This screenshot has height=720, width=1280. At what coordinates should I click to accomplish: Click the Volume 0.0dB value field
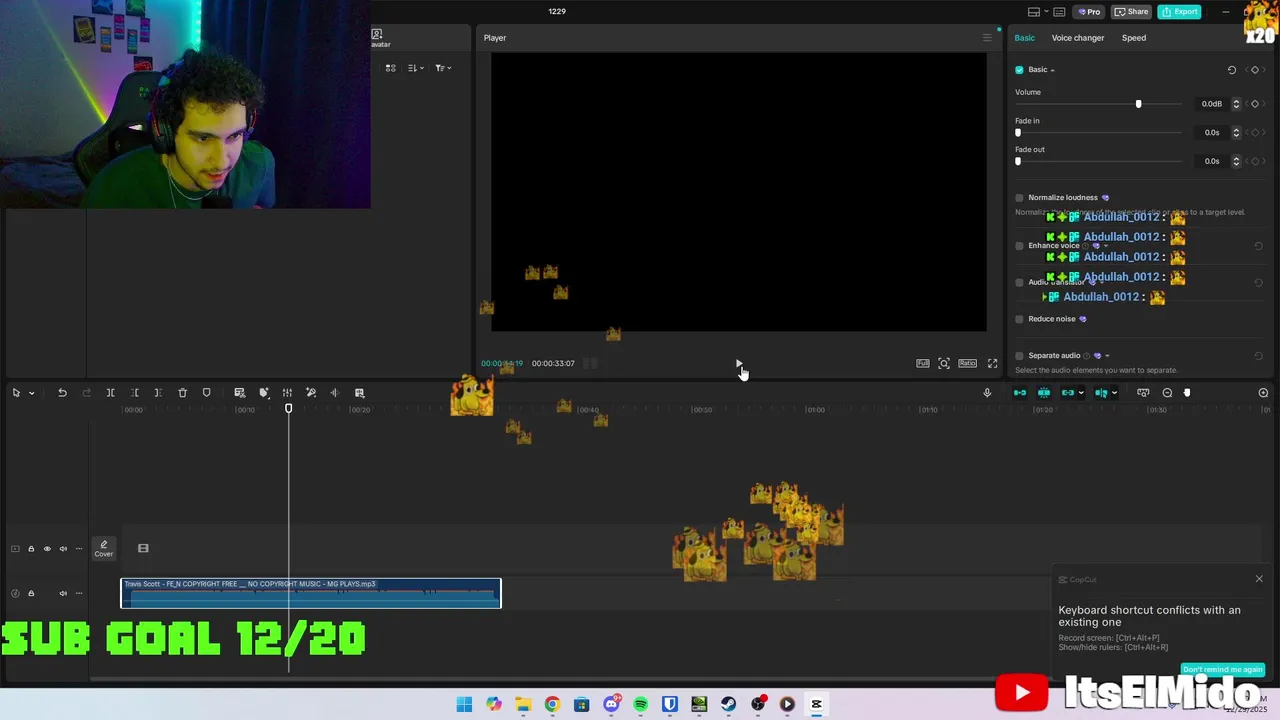[1212, 104]
